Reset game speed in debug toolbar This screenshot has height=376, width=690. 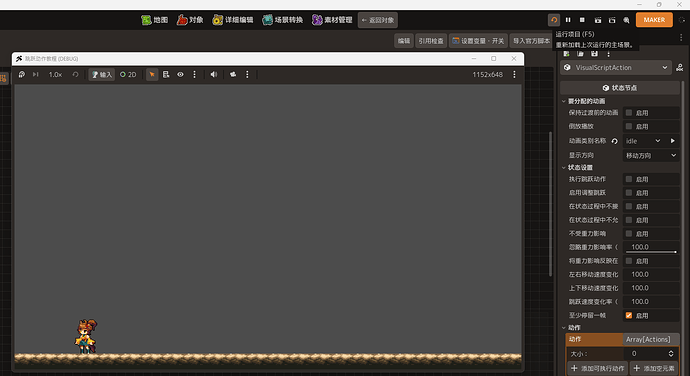coord(75,74)
